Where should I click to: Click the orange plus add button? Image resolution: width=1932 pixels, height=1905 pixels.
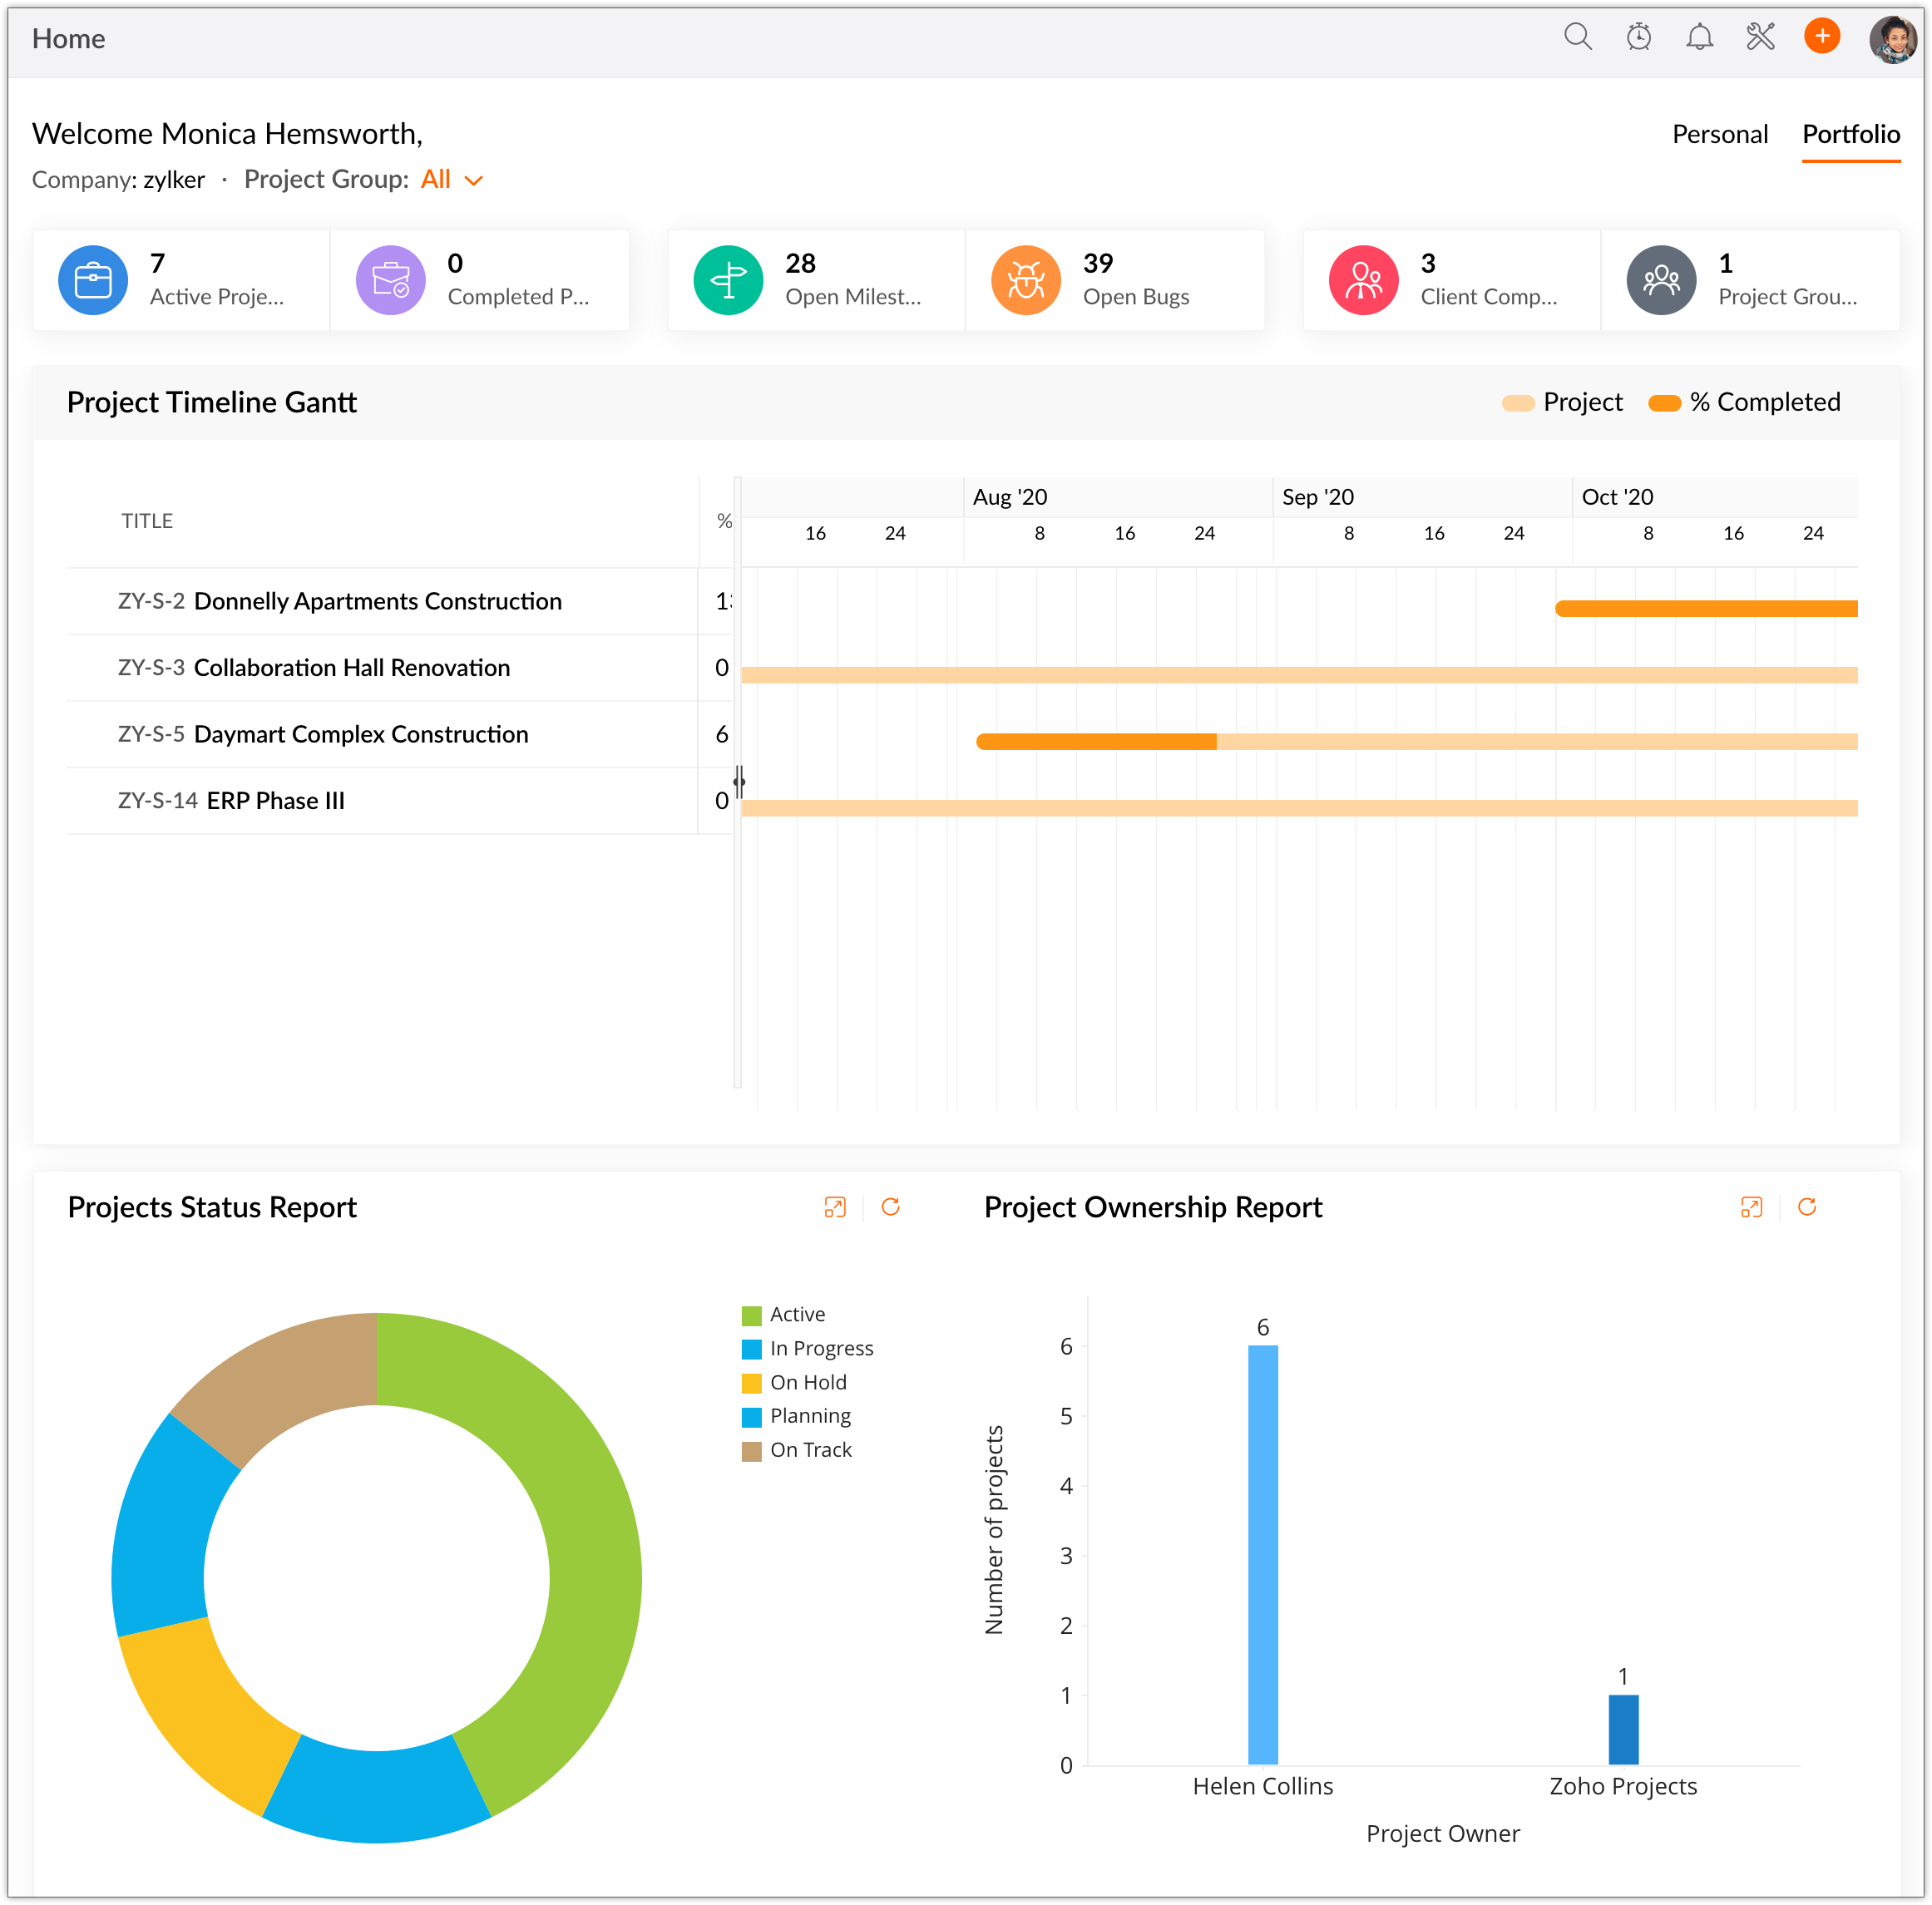point(1821,37)
